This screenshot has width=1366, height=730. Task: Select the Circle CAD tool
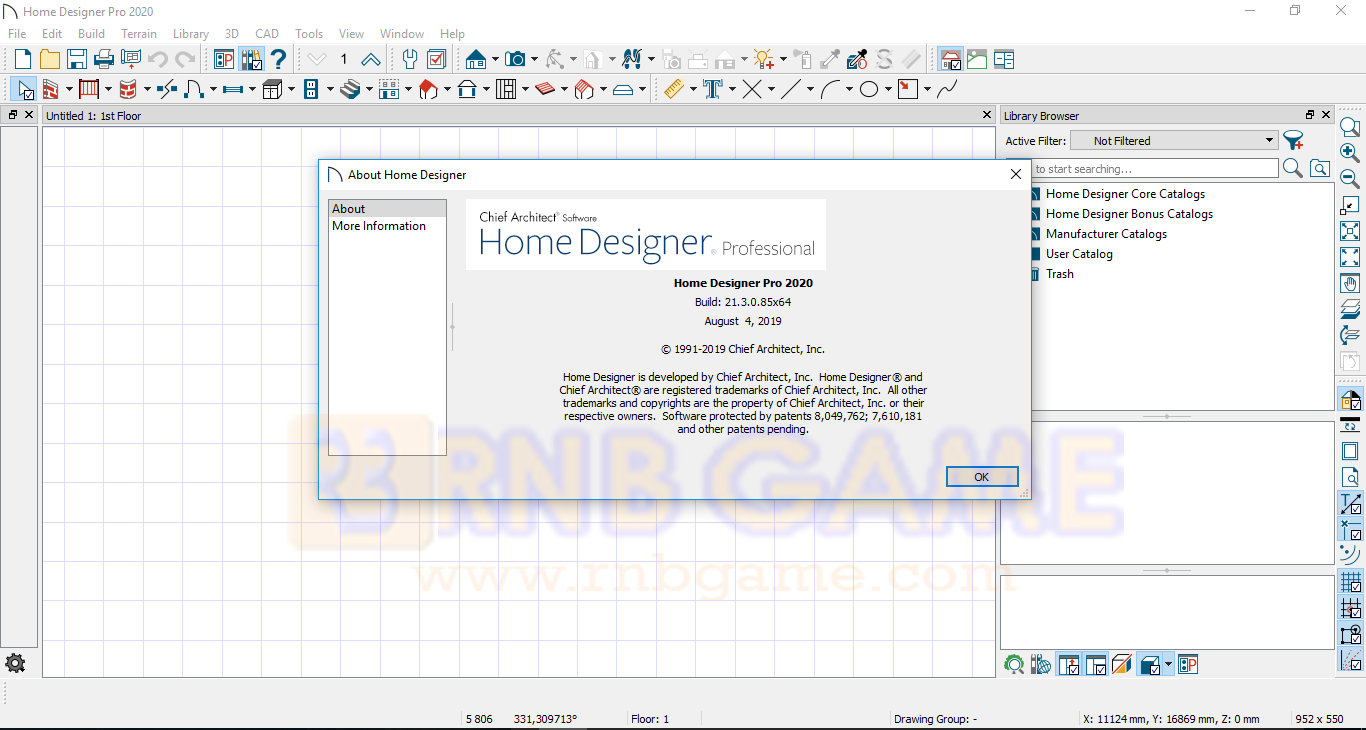[869, 89]
